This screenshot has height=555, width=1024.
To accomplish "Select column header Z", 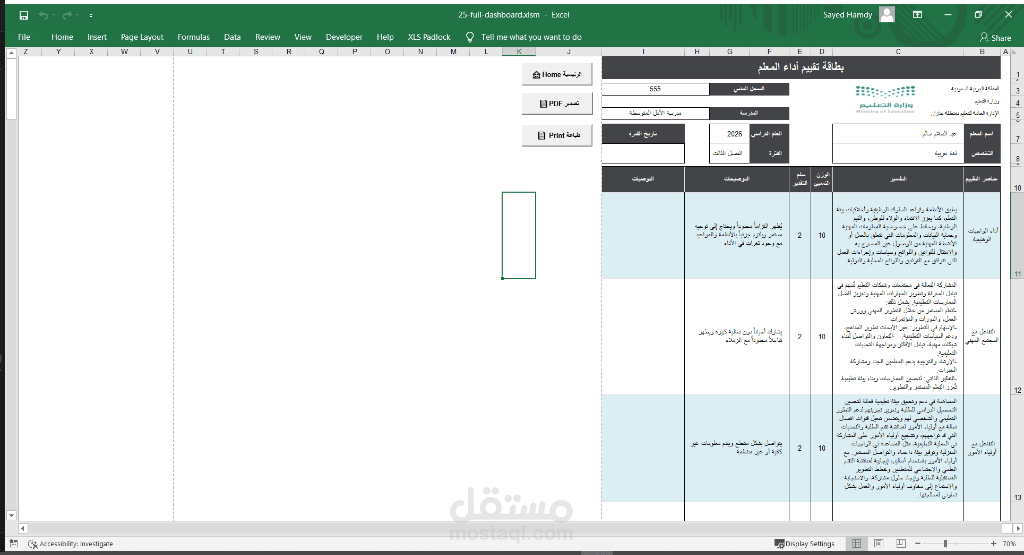I will (25, 52).
